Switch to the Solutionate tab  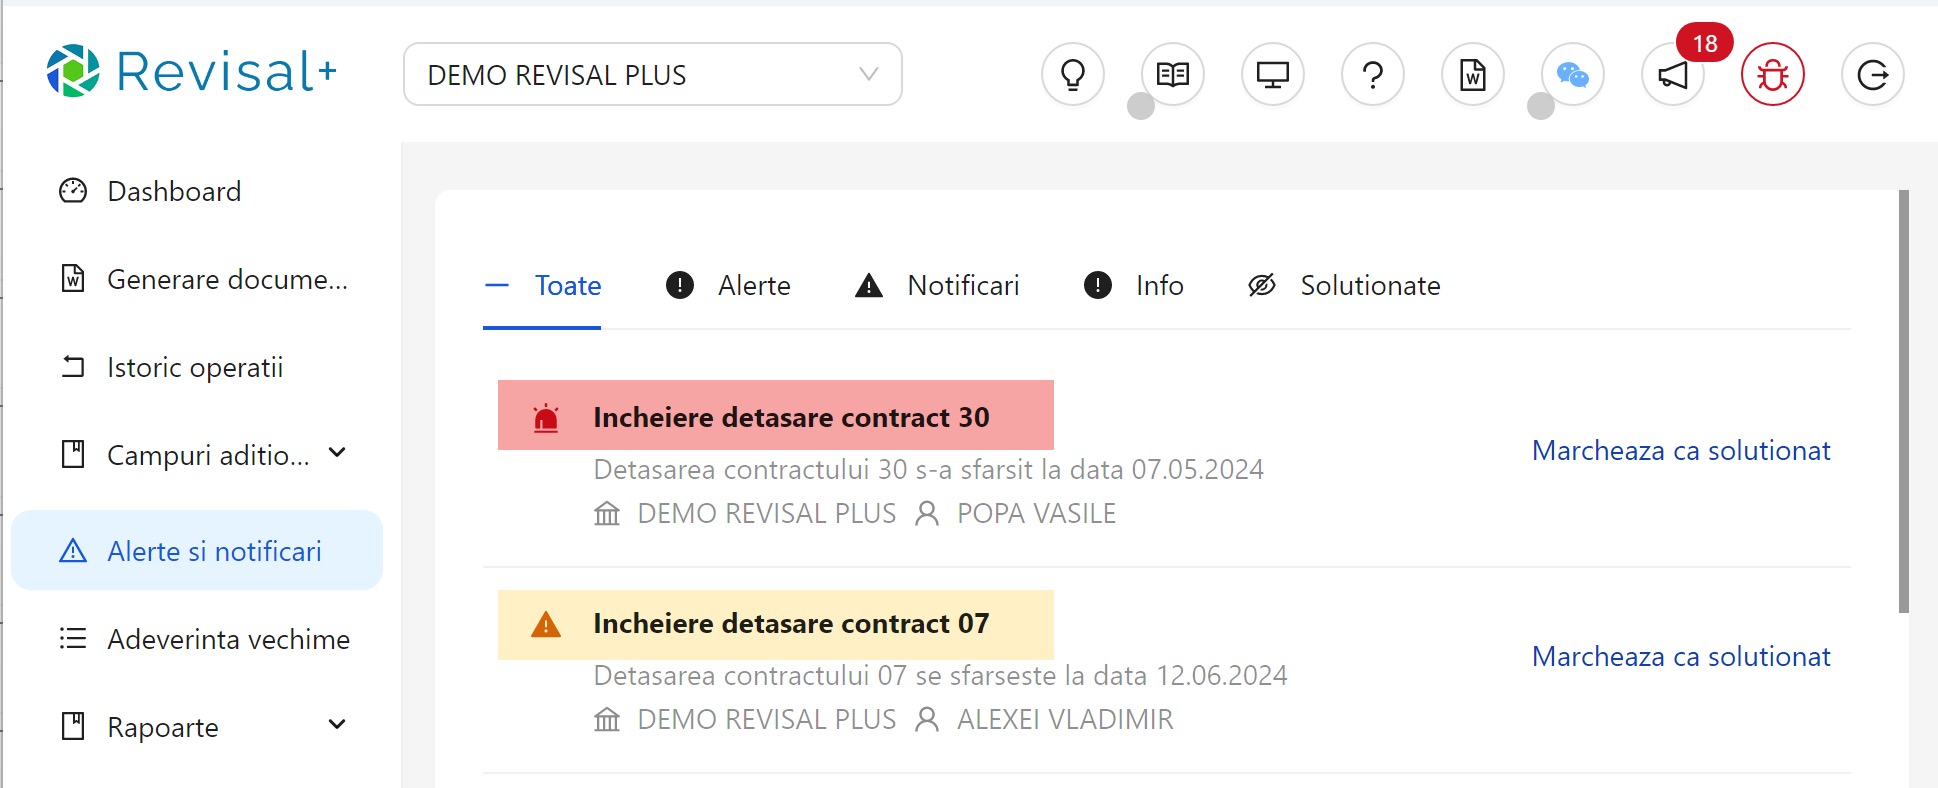pos(1344,286)
